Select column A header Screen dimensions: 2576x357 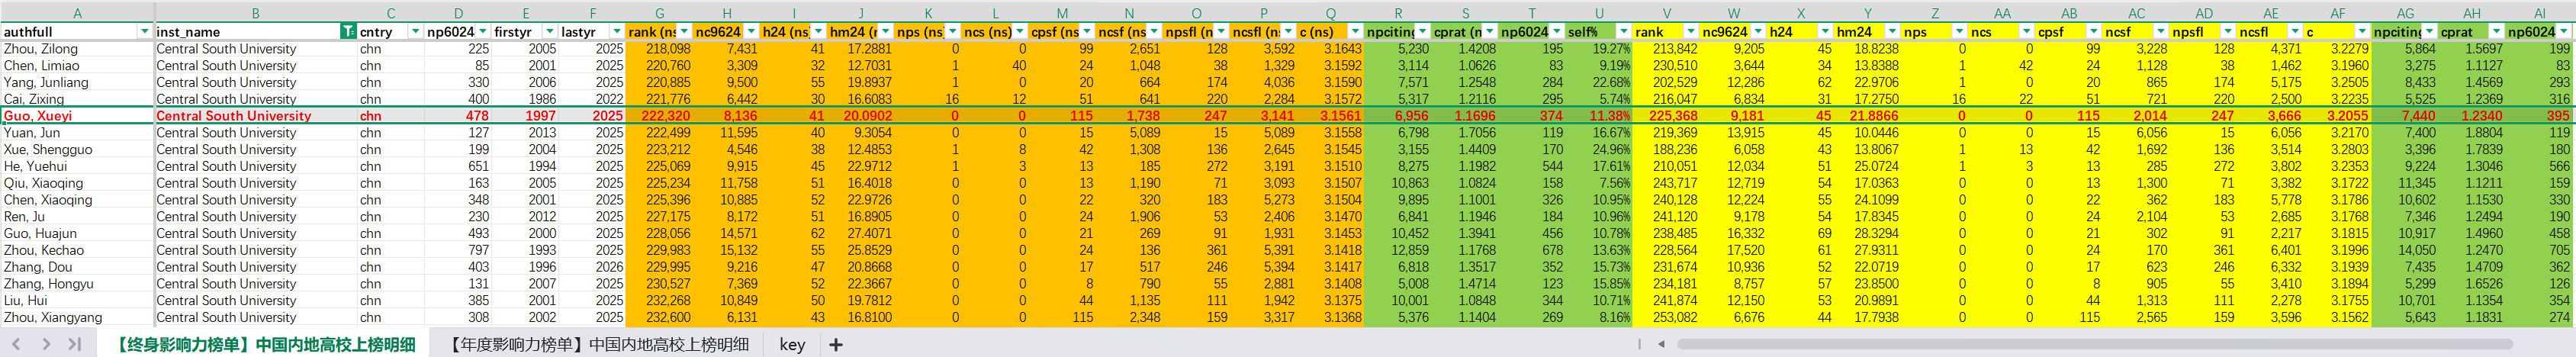(77, 13)
